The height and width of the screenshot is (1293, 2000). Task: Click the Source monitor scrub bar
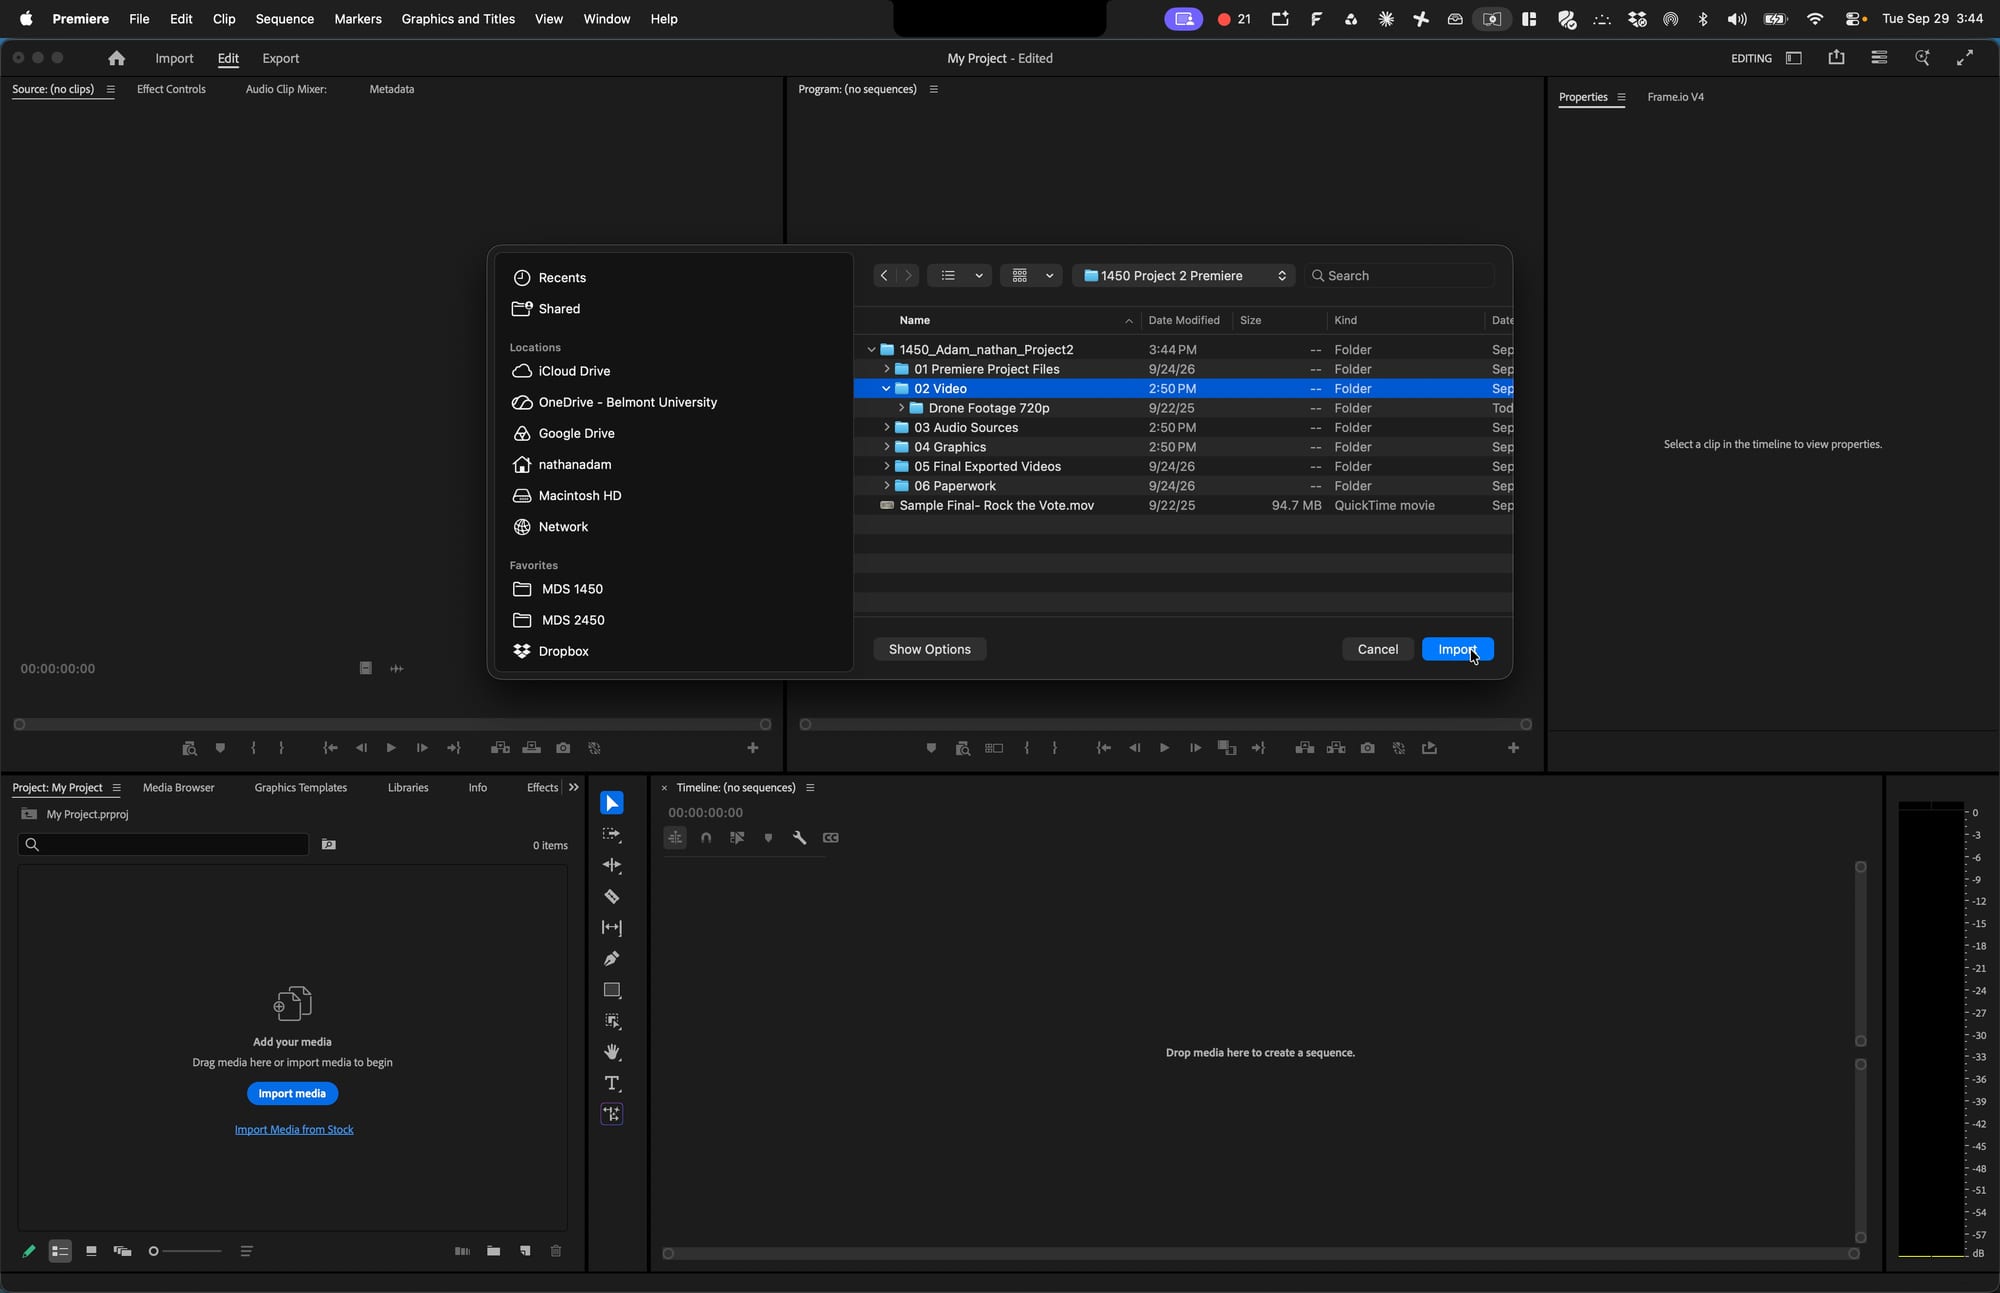[392, 724]
